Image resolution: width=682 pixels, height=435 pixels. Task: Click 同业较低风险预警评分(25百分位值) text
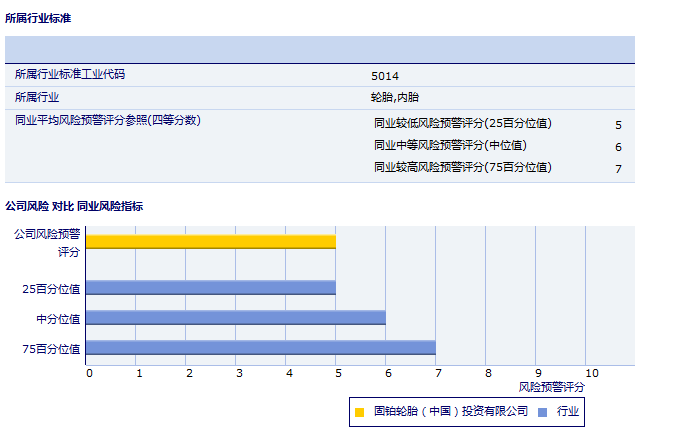pos(462,124)
